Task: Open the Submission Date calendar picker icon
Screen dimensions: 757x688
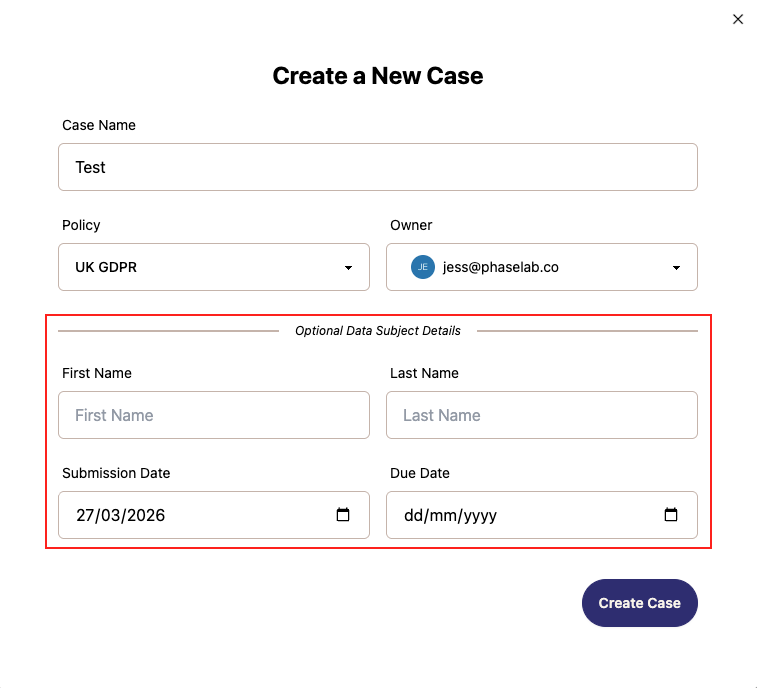Action: 343,515
